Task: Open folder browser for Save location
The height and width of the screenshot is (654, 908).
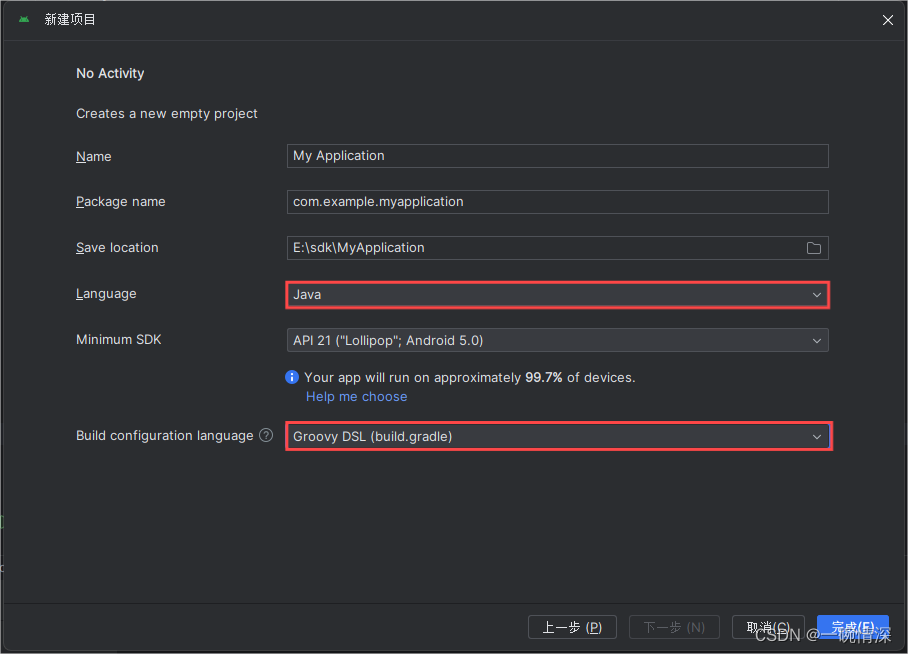Action: 814,248
